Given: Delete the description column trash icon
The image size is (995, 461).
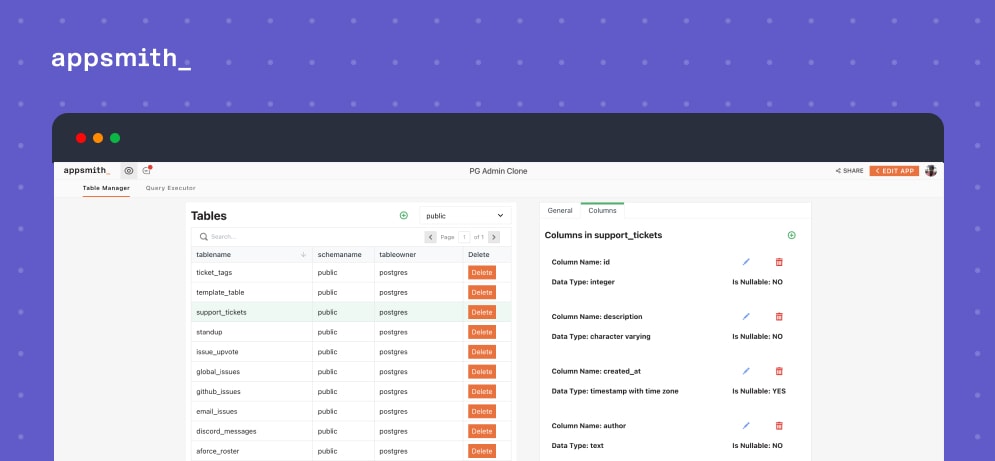Looking at the screenshot, I should pos(779,316).
